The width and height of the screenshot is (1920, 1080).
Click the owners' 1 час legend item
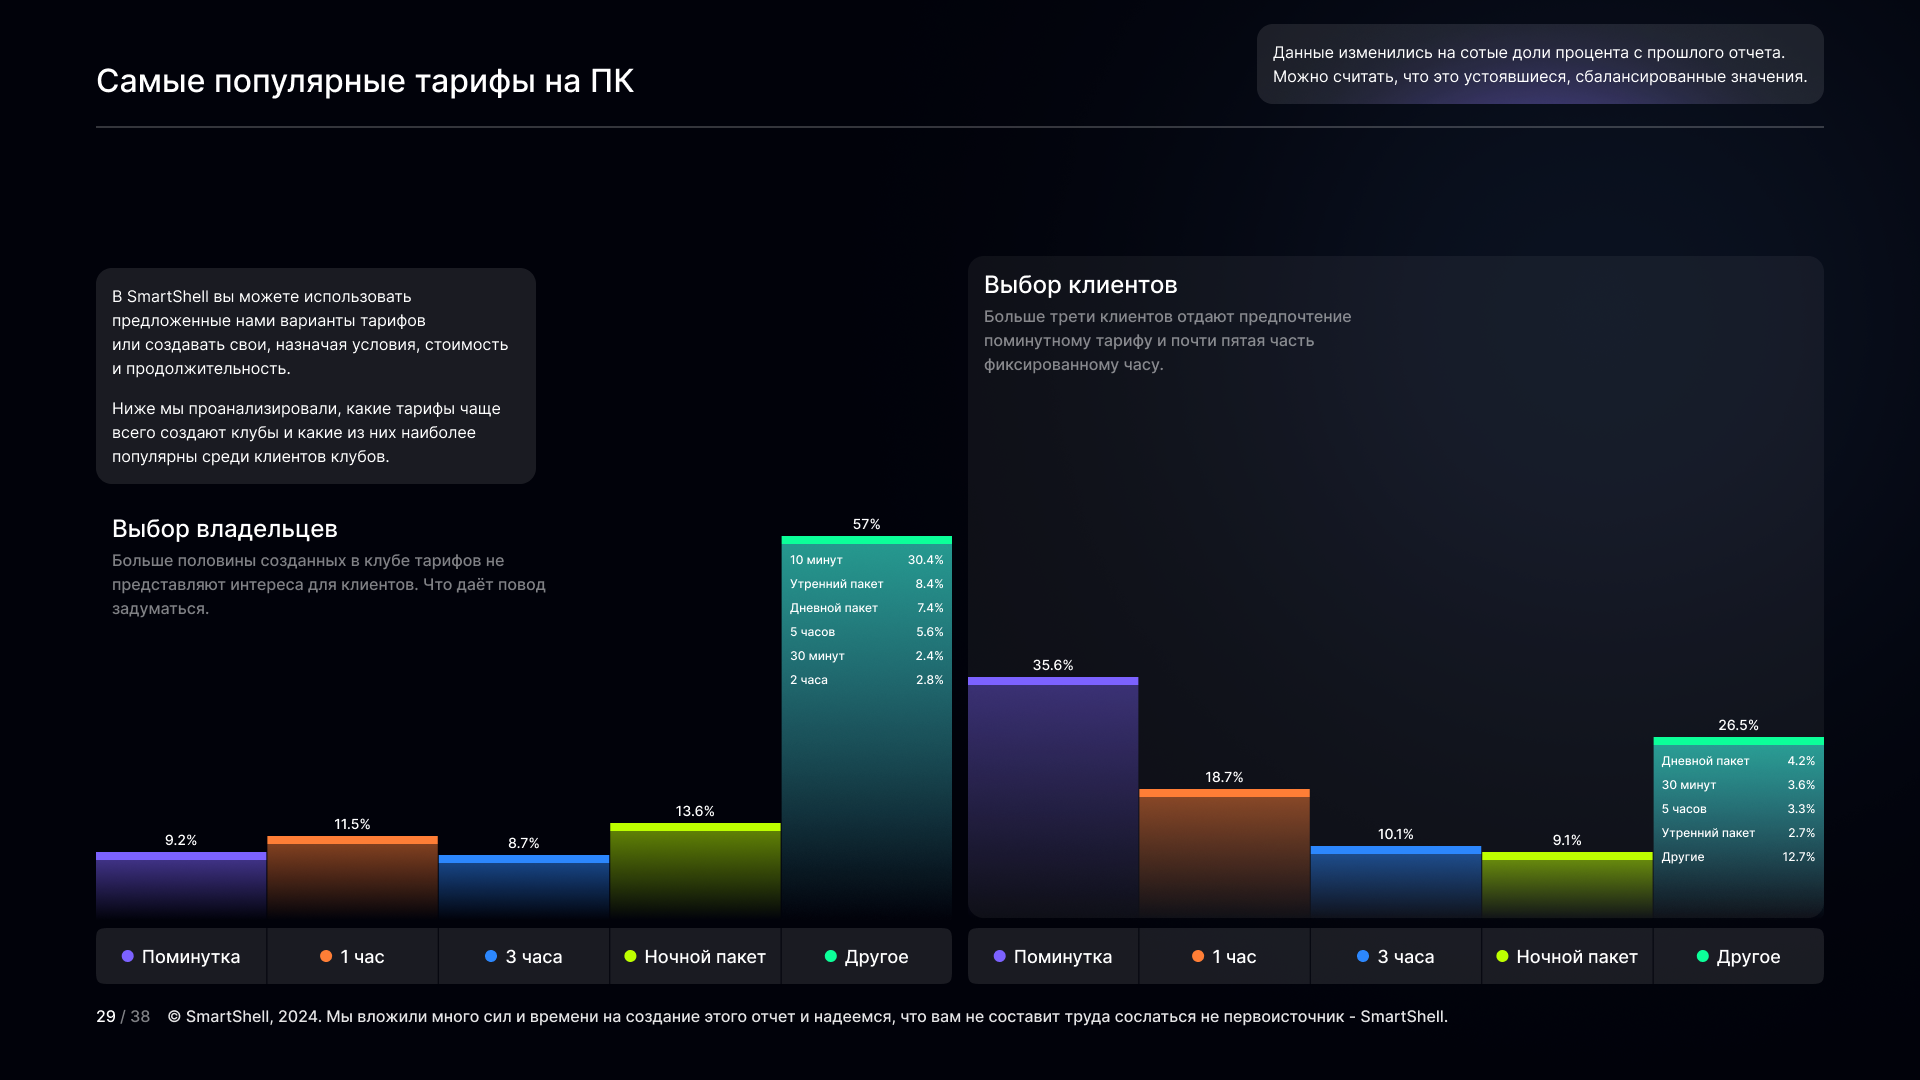point(352,956)
